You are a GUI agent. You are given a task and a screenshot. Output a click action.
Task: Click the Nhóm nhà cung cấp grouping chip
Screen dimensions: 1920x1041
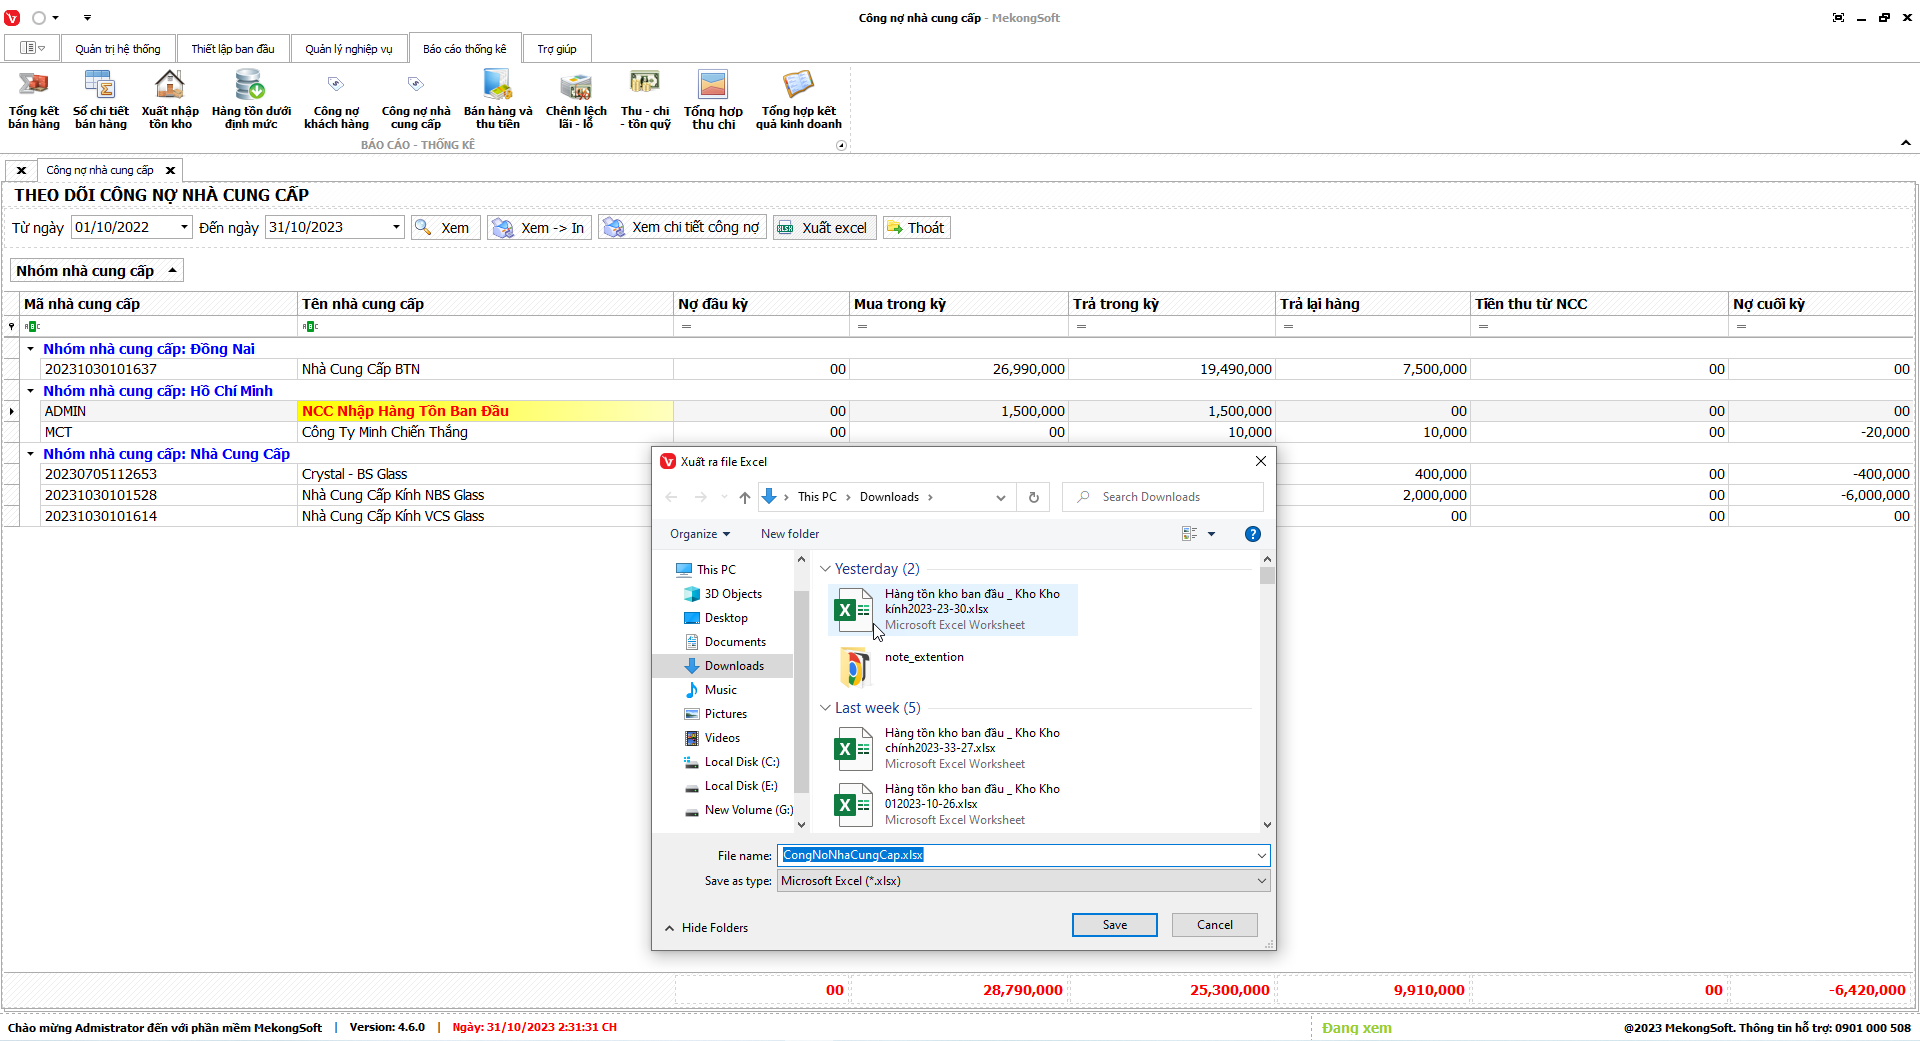coord(96,271)
